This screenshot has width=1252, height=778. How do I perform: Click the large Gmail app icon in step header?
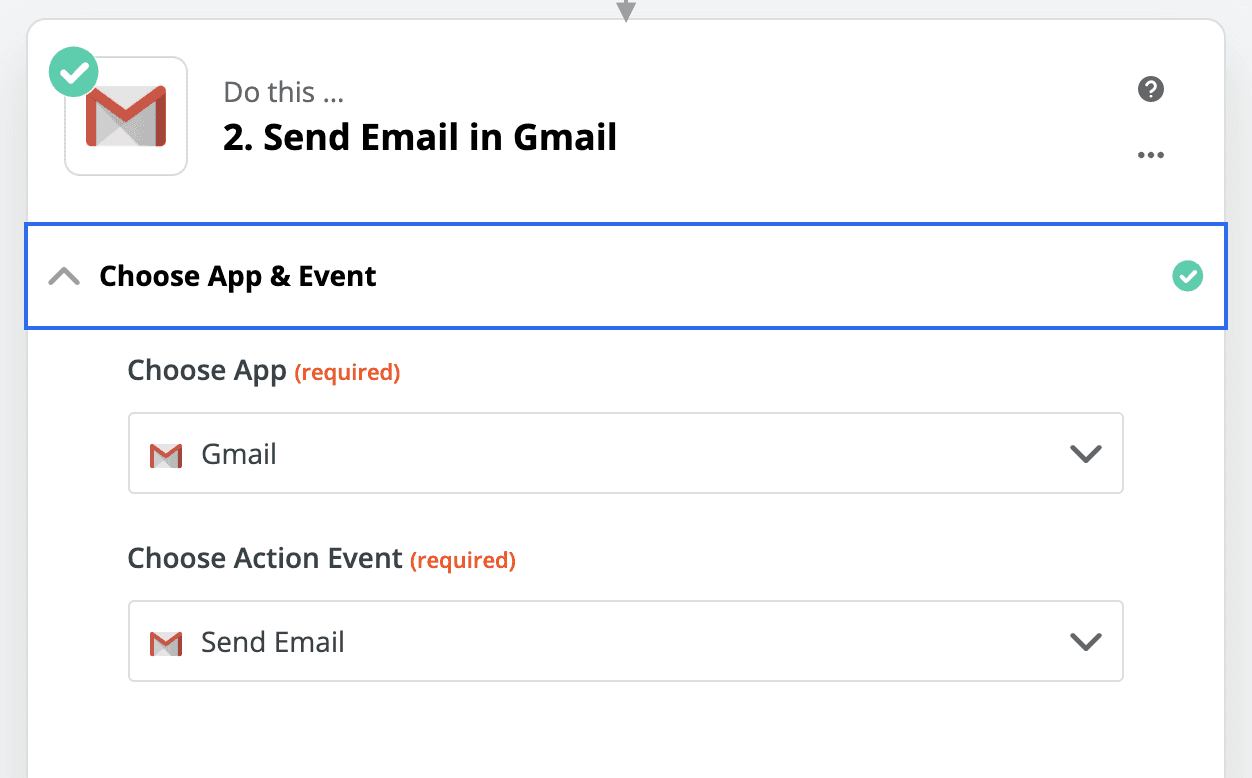click(126, 117)
